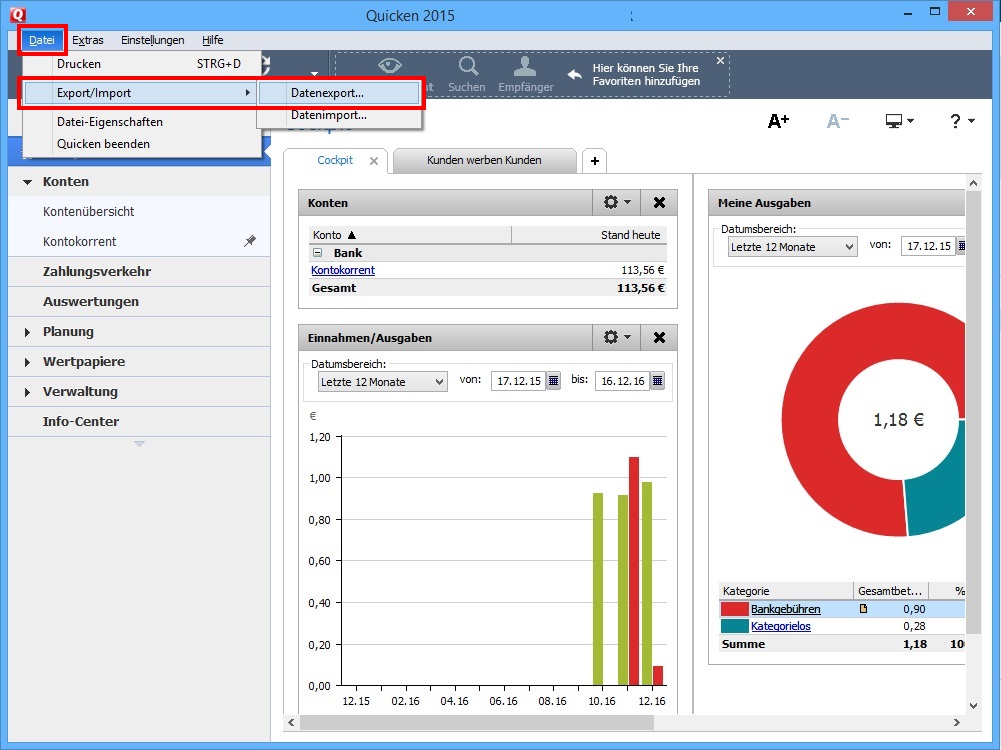The height and width of the screenshot is (750, 1001).
Task: Click the Suchen magnifier icon in toolbar
Action: [467, 68]
